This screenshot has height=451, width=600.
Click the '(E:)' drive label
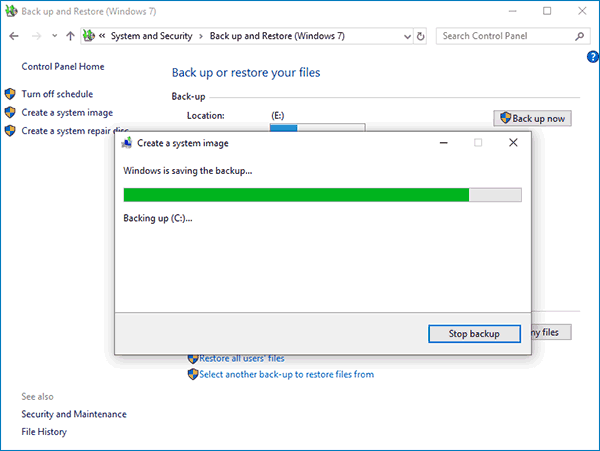(x=278, y=116)
